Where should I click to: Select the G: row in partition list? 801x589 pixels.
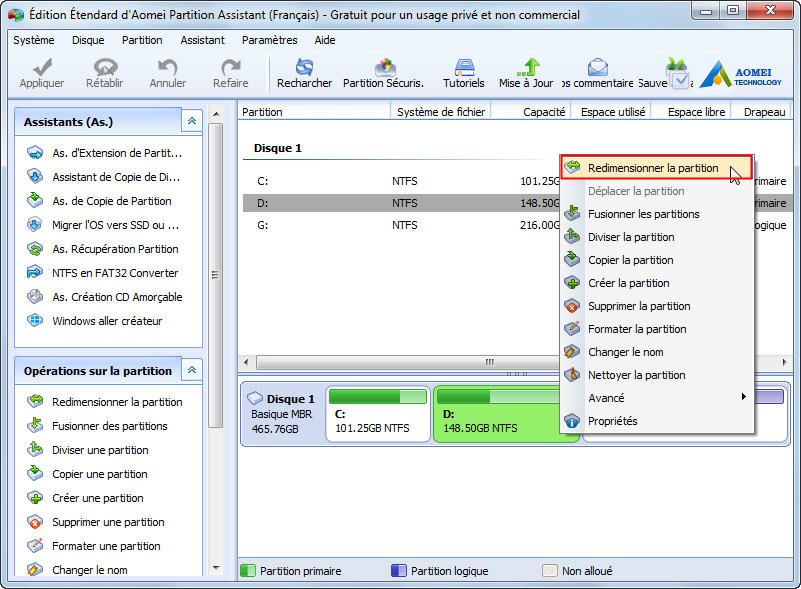click(402, 225)
